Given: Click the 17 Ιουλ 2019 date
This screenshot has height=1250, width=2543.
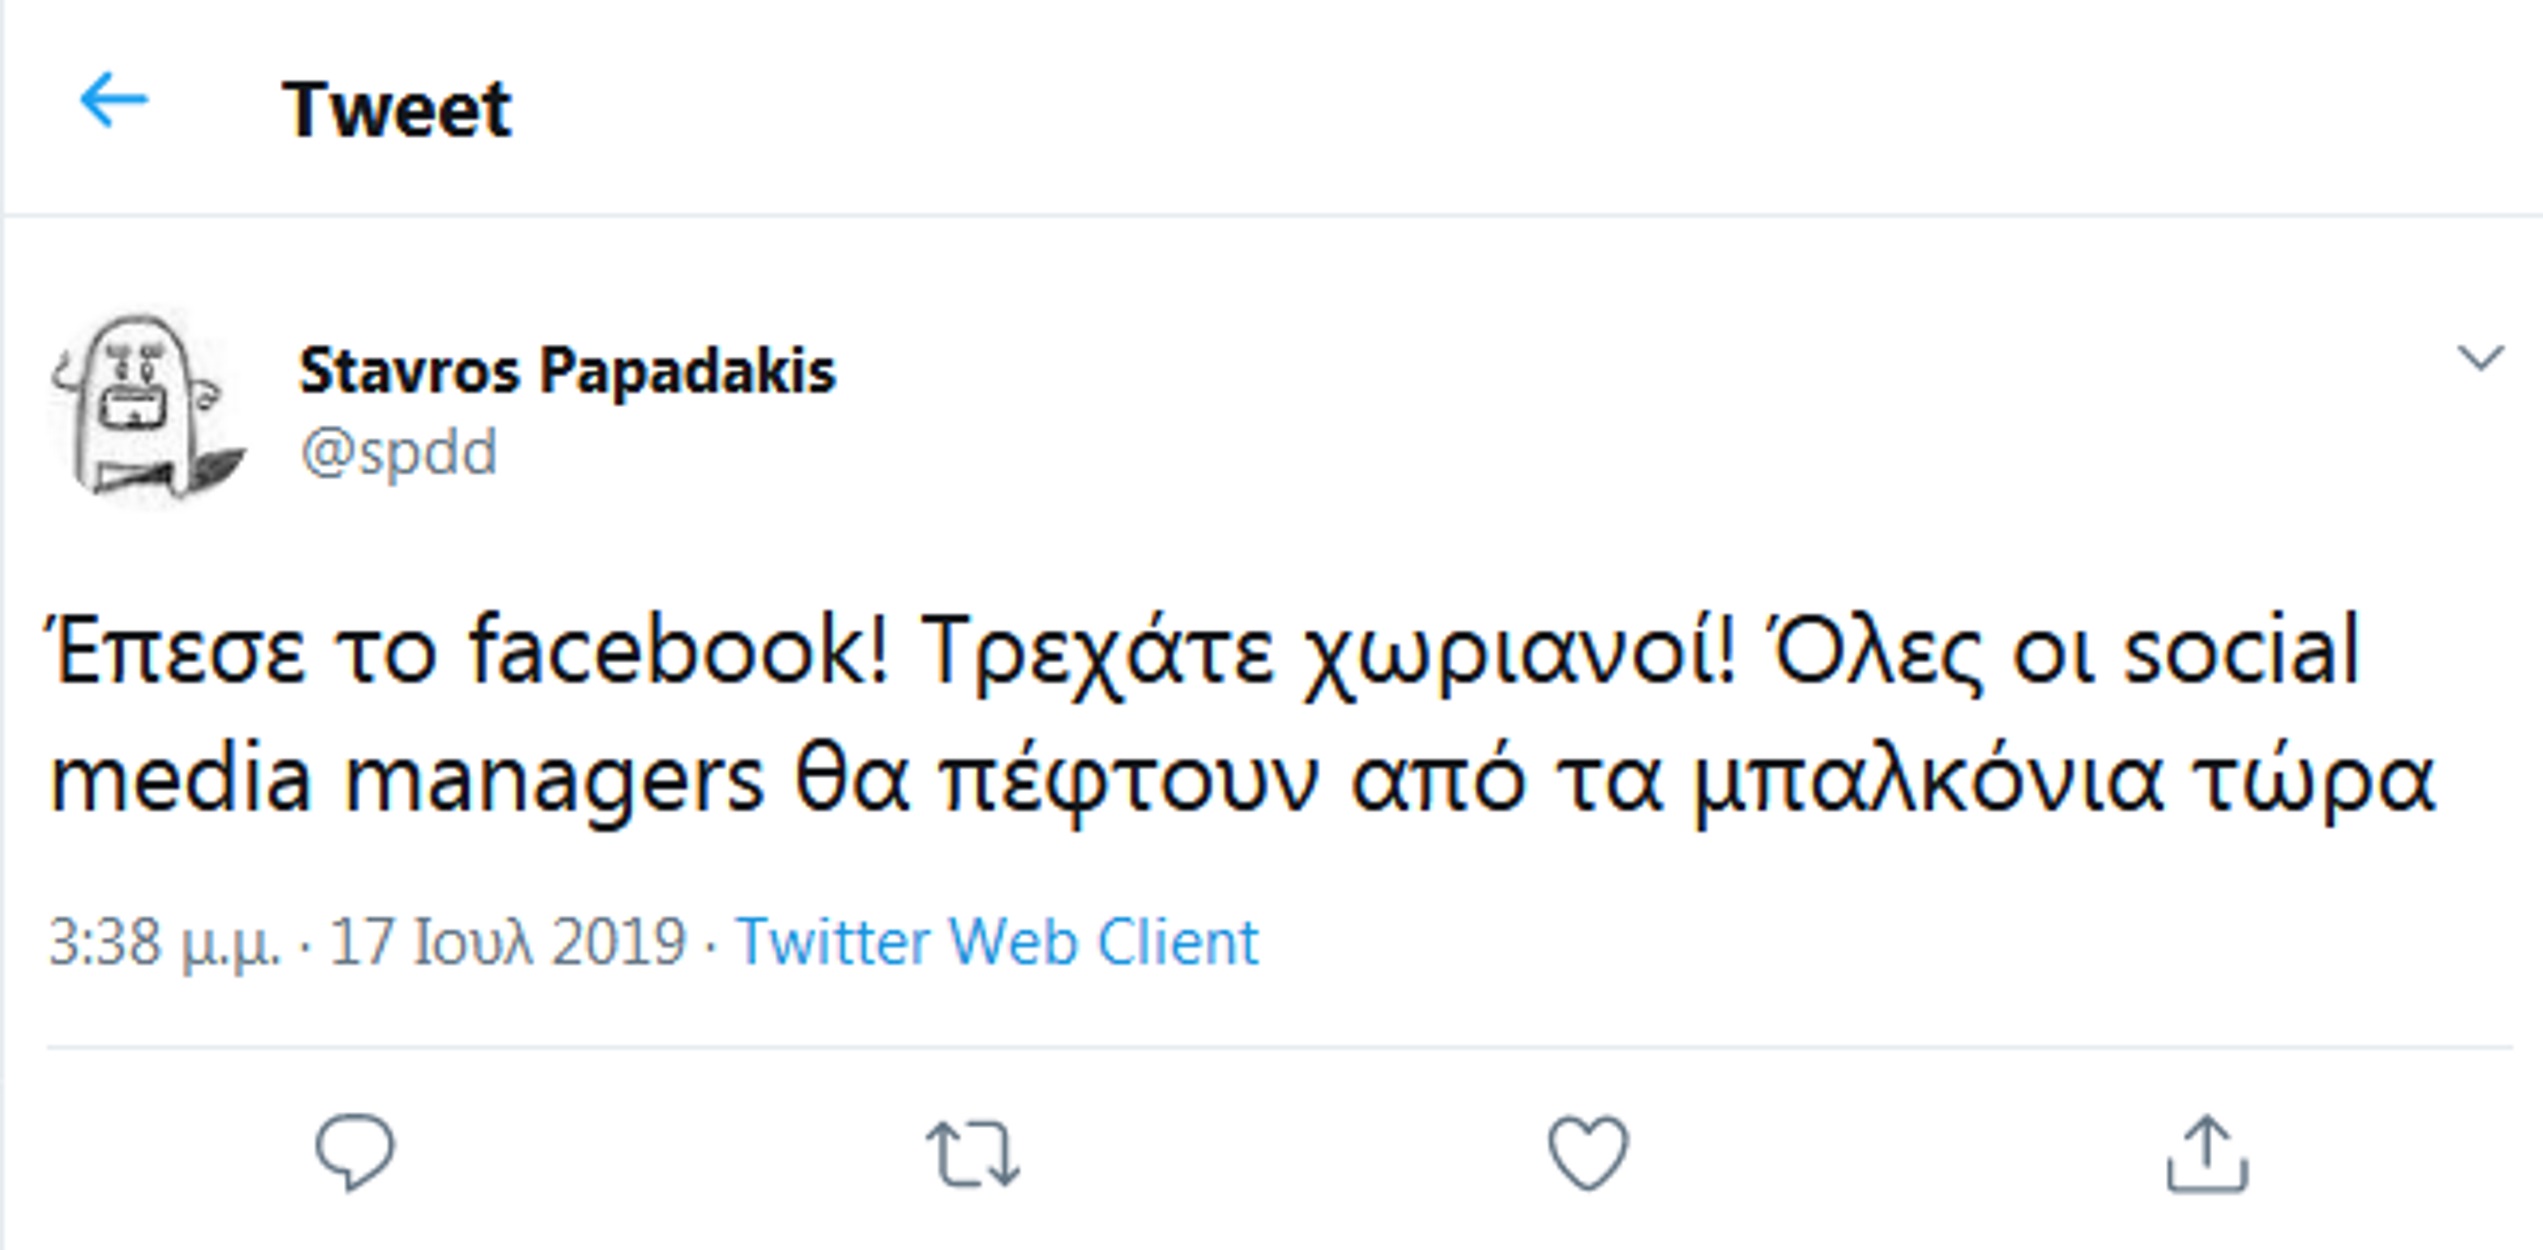Looking at the screenshot, I should point(508,942).
